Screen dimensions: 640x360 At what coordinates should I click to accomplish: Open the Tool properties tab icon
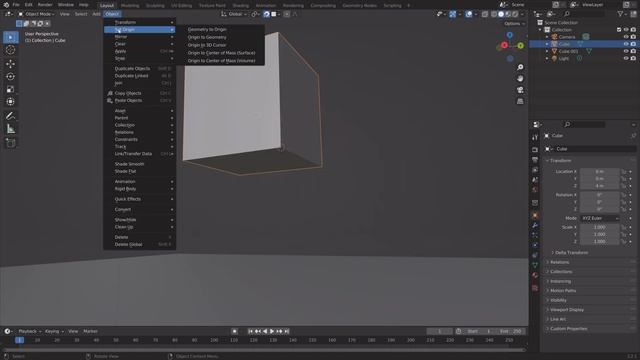point(535,138)
